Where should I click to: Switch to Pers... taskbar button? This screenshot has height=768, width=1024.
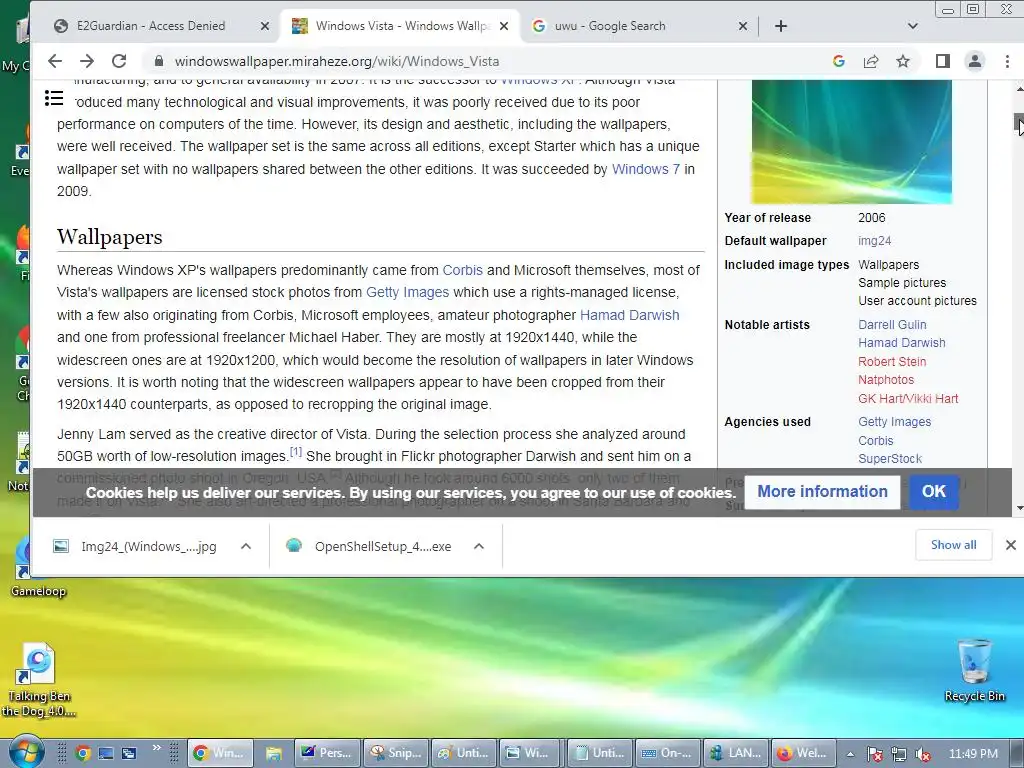[x=328, y=753]
